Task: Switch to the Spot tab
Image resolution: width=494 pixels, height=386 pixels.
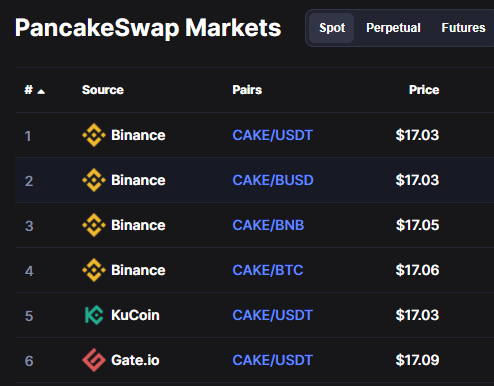Action: 332,28
